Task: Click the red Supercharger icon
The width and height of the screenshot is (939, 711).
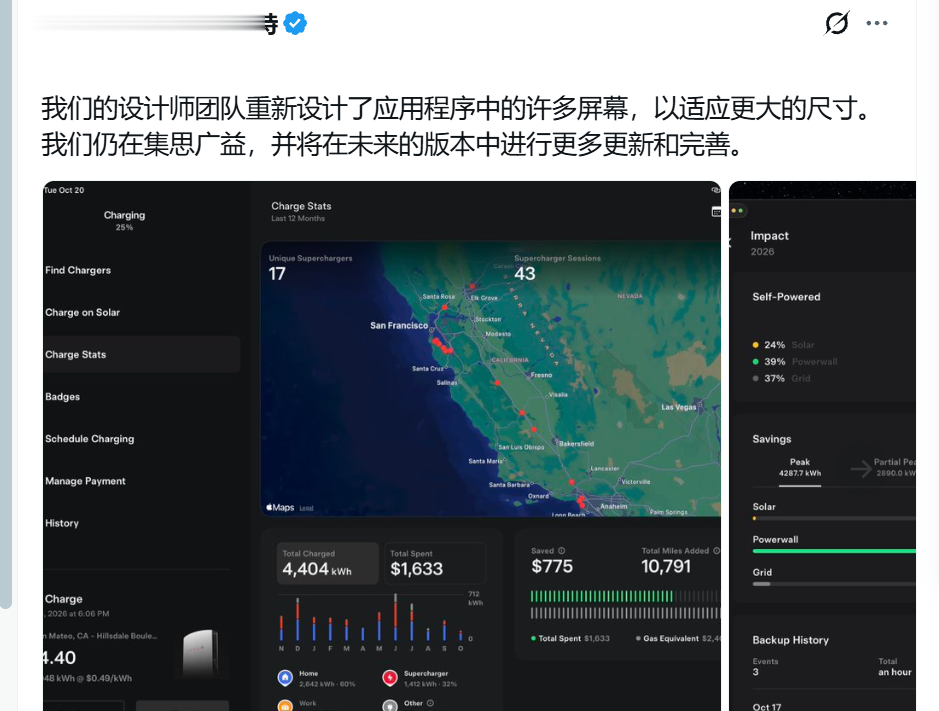Action: pyautogui.click(x=390, y=678)
